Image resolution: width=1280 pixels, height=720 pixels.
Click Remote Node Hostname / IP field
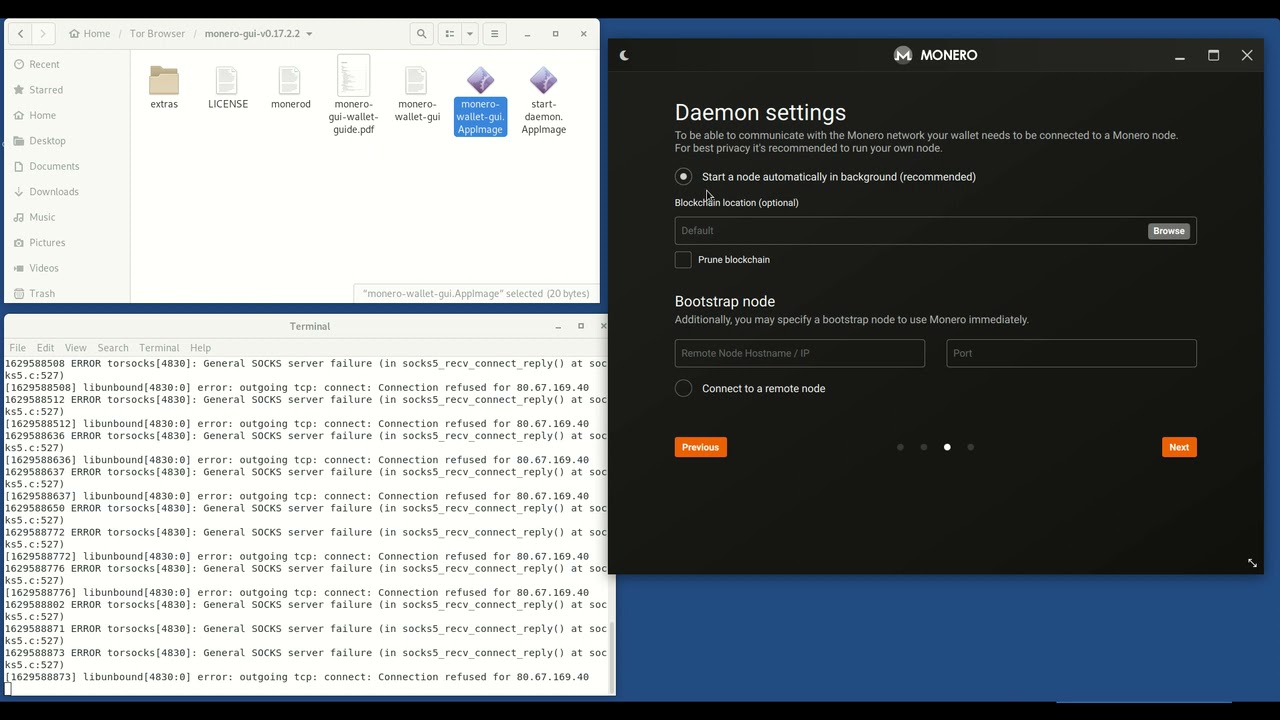pos(800,353)
